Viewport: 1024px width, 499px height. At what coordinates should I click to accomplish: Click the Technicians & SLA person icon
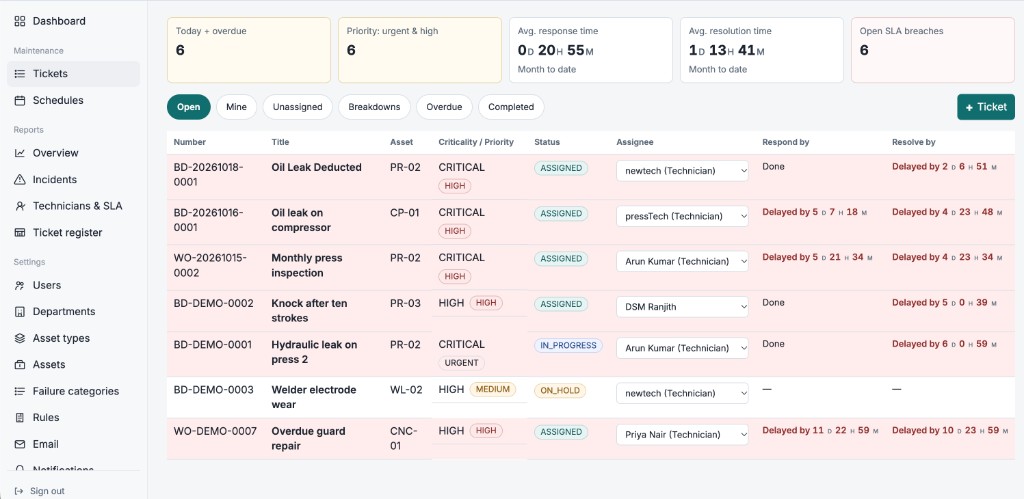(20, 206)
